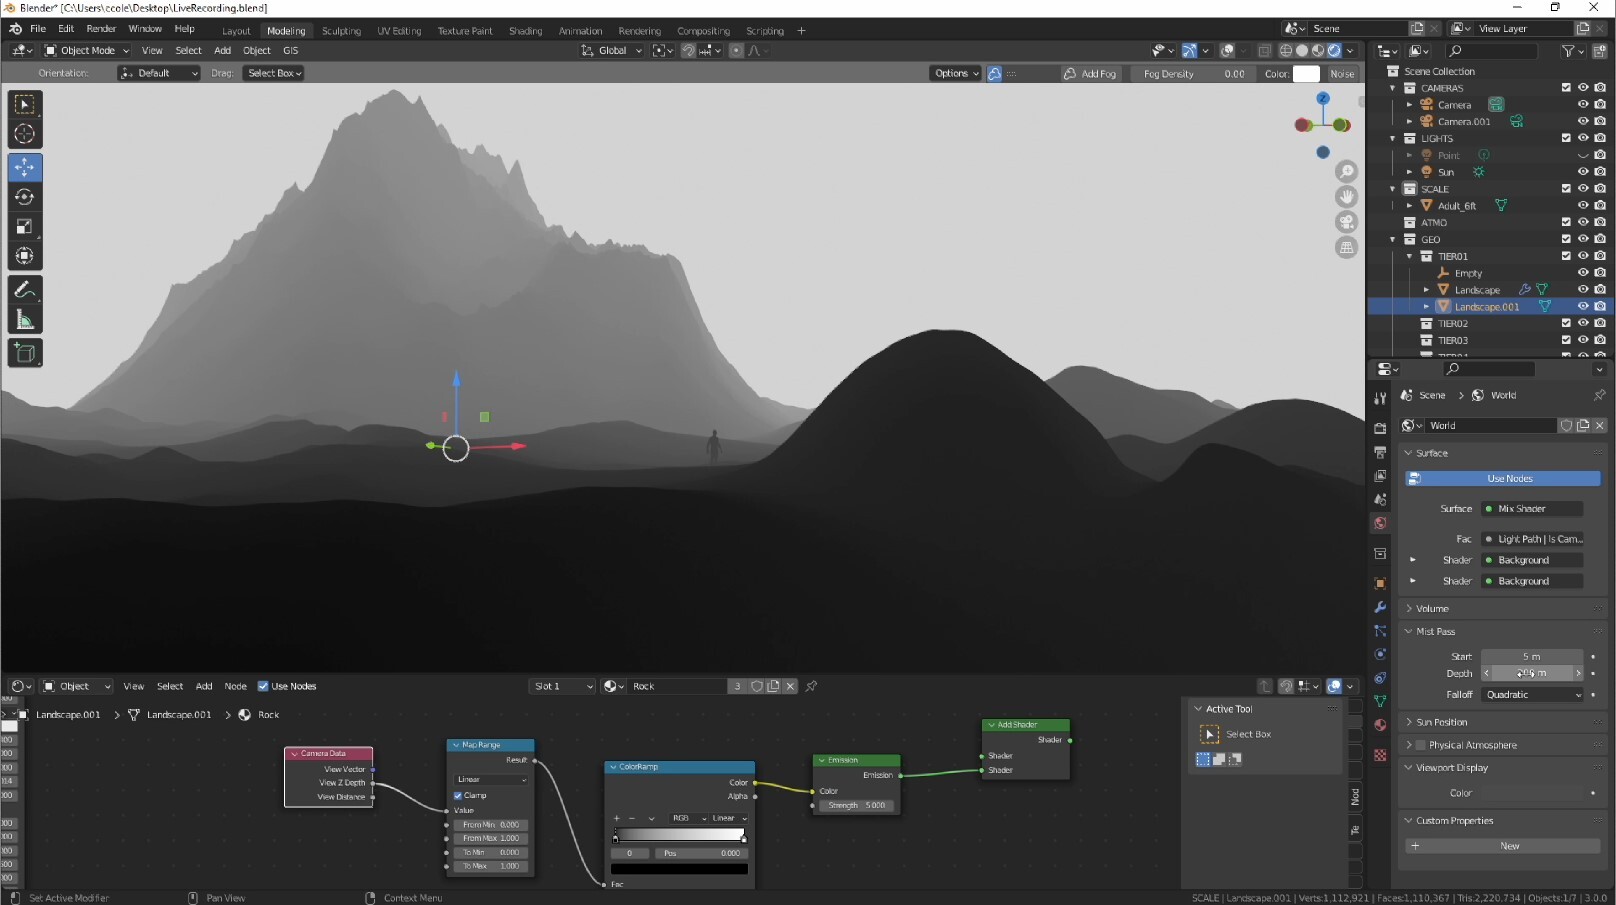Screen dimensions: 1616x905
Task: Select the Measure tool
Action: [25, 319]
